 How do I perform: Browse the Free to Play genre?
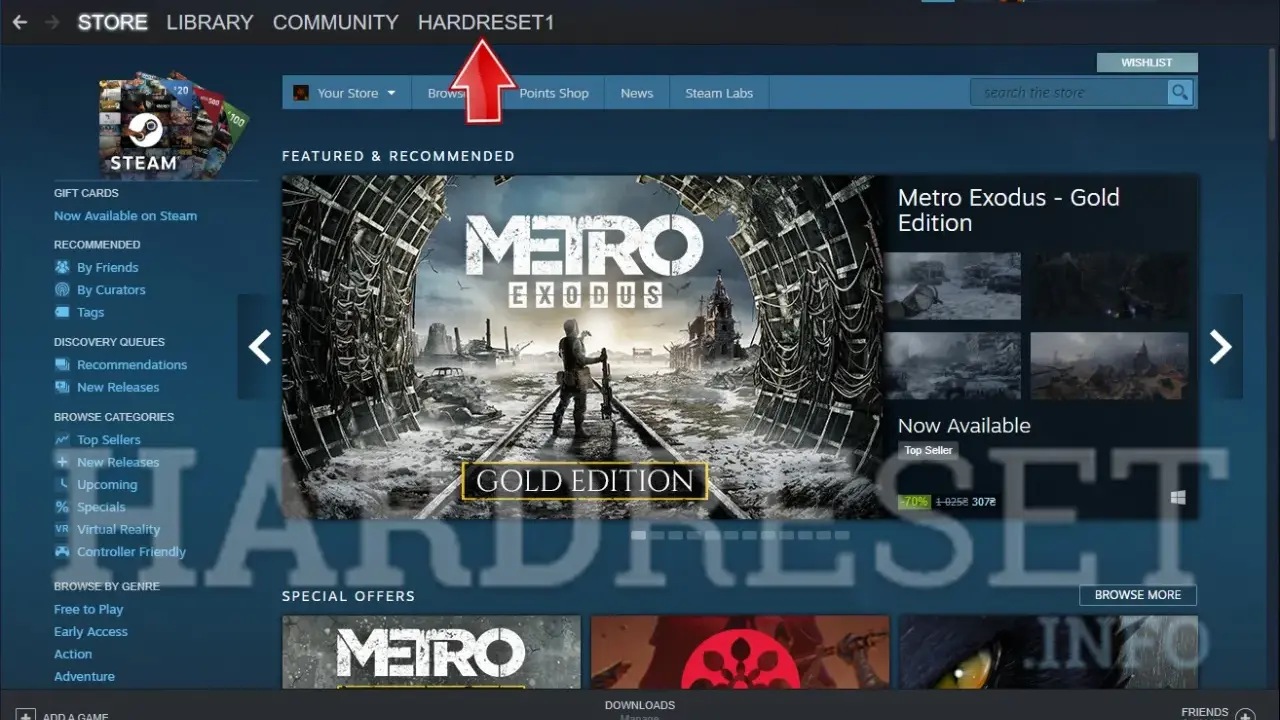[88, 609]
